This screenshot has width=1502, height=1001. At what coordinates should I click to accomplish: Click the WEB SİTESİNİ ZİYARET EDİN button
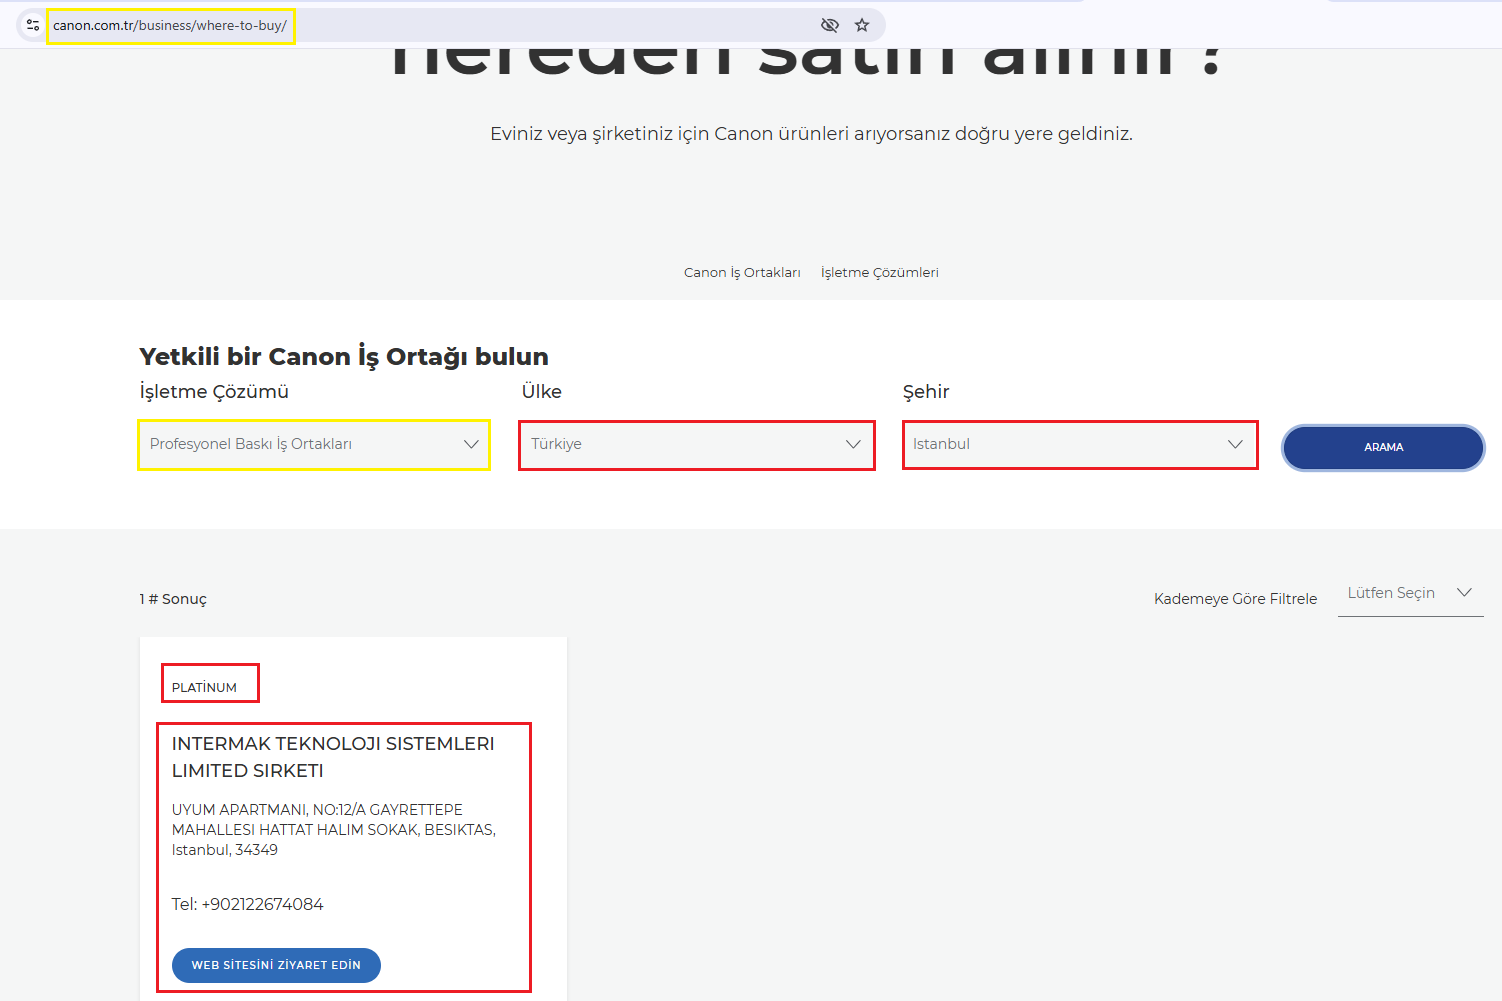[x=276, y=965]
